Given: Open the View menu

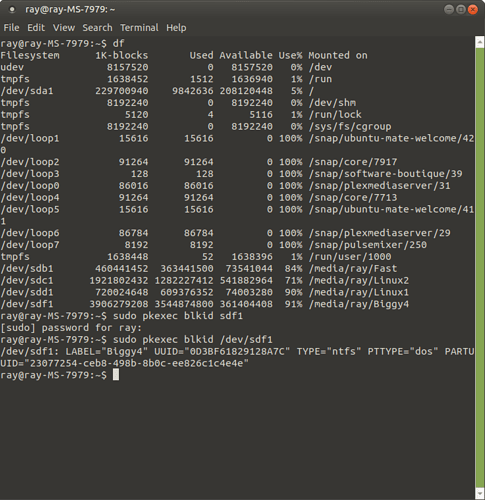Looking at the screenshot, I should tap(64, 28).
